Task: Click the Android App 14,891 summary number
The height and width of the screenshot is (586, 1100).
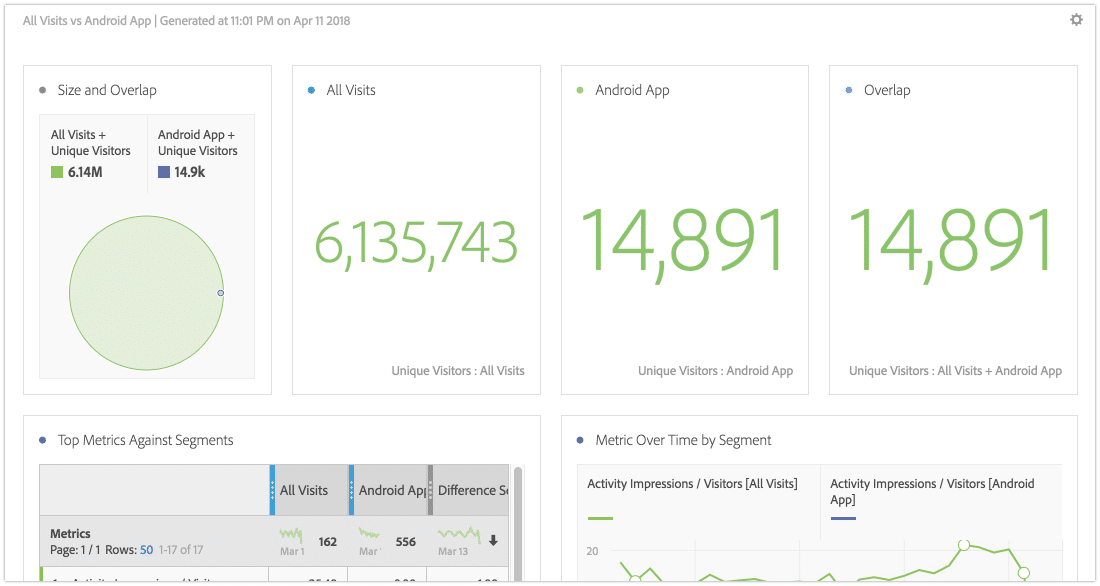Action: pyautogui.click(x=684, y=241)
